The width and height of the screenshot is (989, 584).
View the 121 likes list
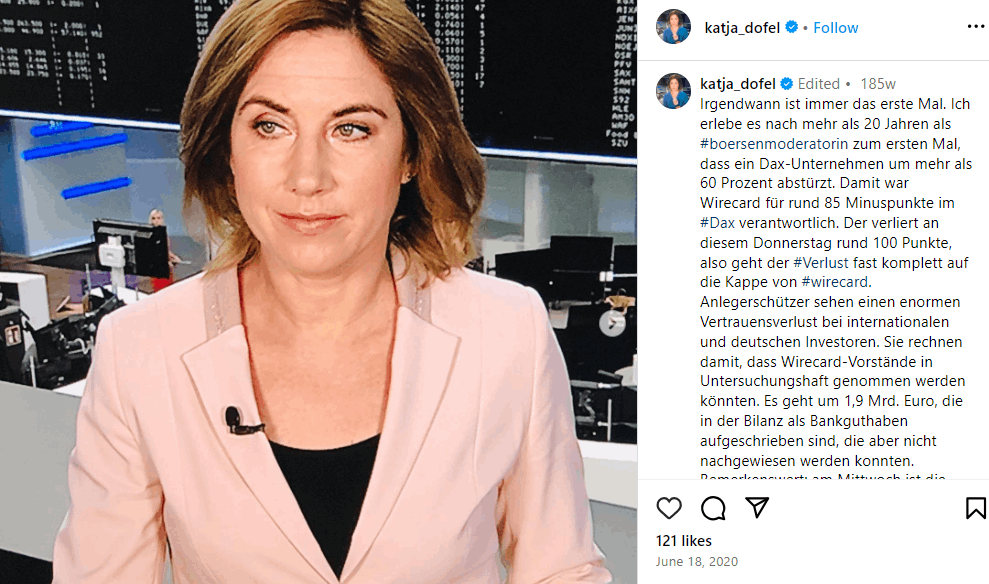coord(684,541)
